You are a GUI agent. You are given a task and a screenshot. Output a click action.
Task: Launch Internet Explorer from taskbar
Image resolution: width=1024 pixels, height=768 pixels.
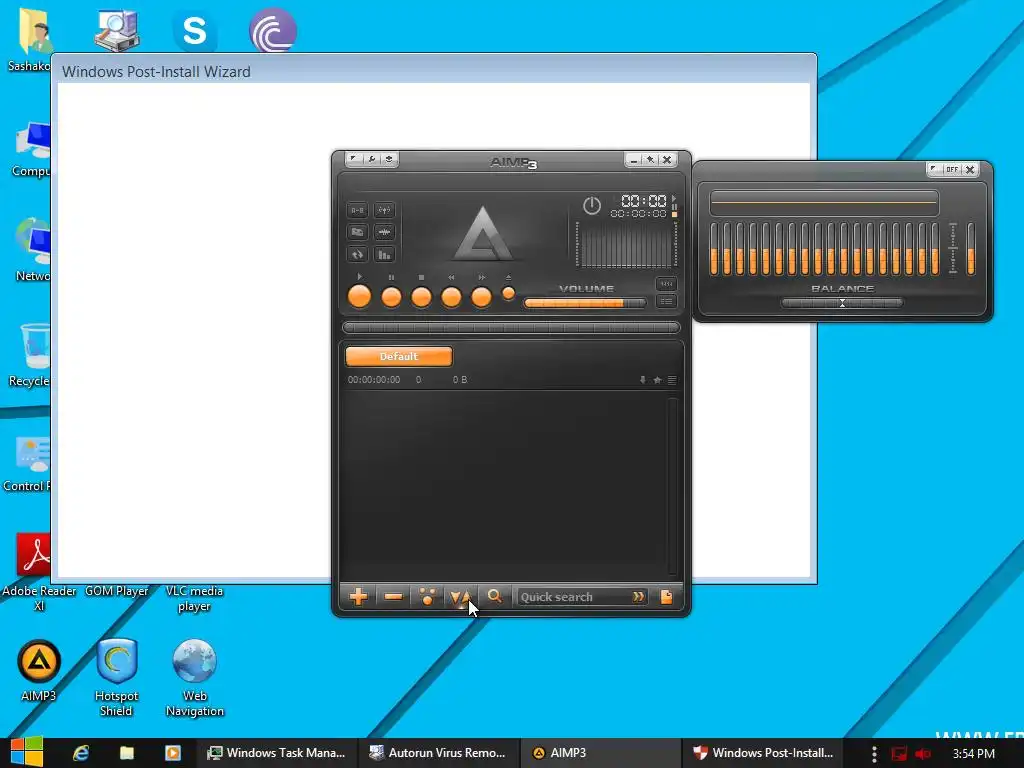point(81,752)
